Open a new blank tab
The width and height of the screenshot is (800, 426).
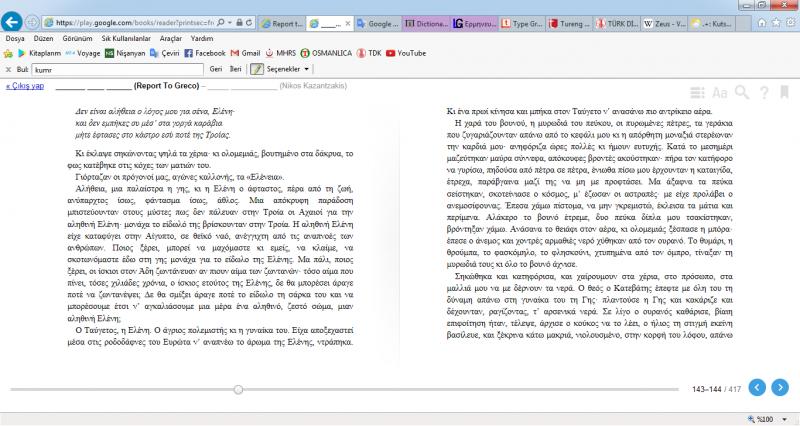pyautogui.click(x=743, y=23)
